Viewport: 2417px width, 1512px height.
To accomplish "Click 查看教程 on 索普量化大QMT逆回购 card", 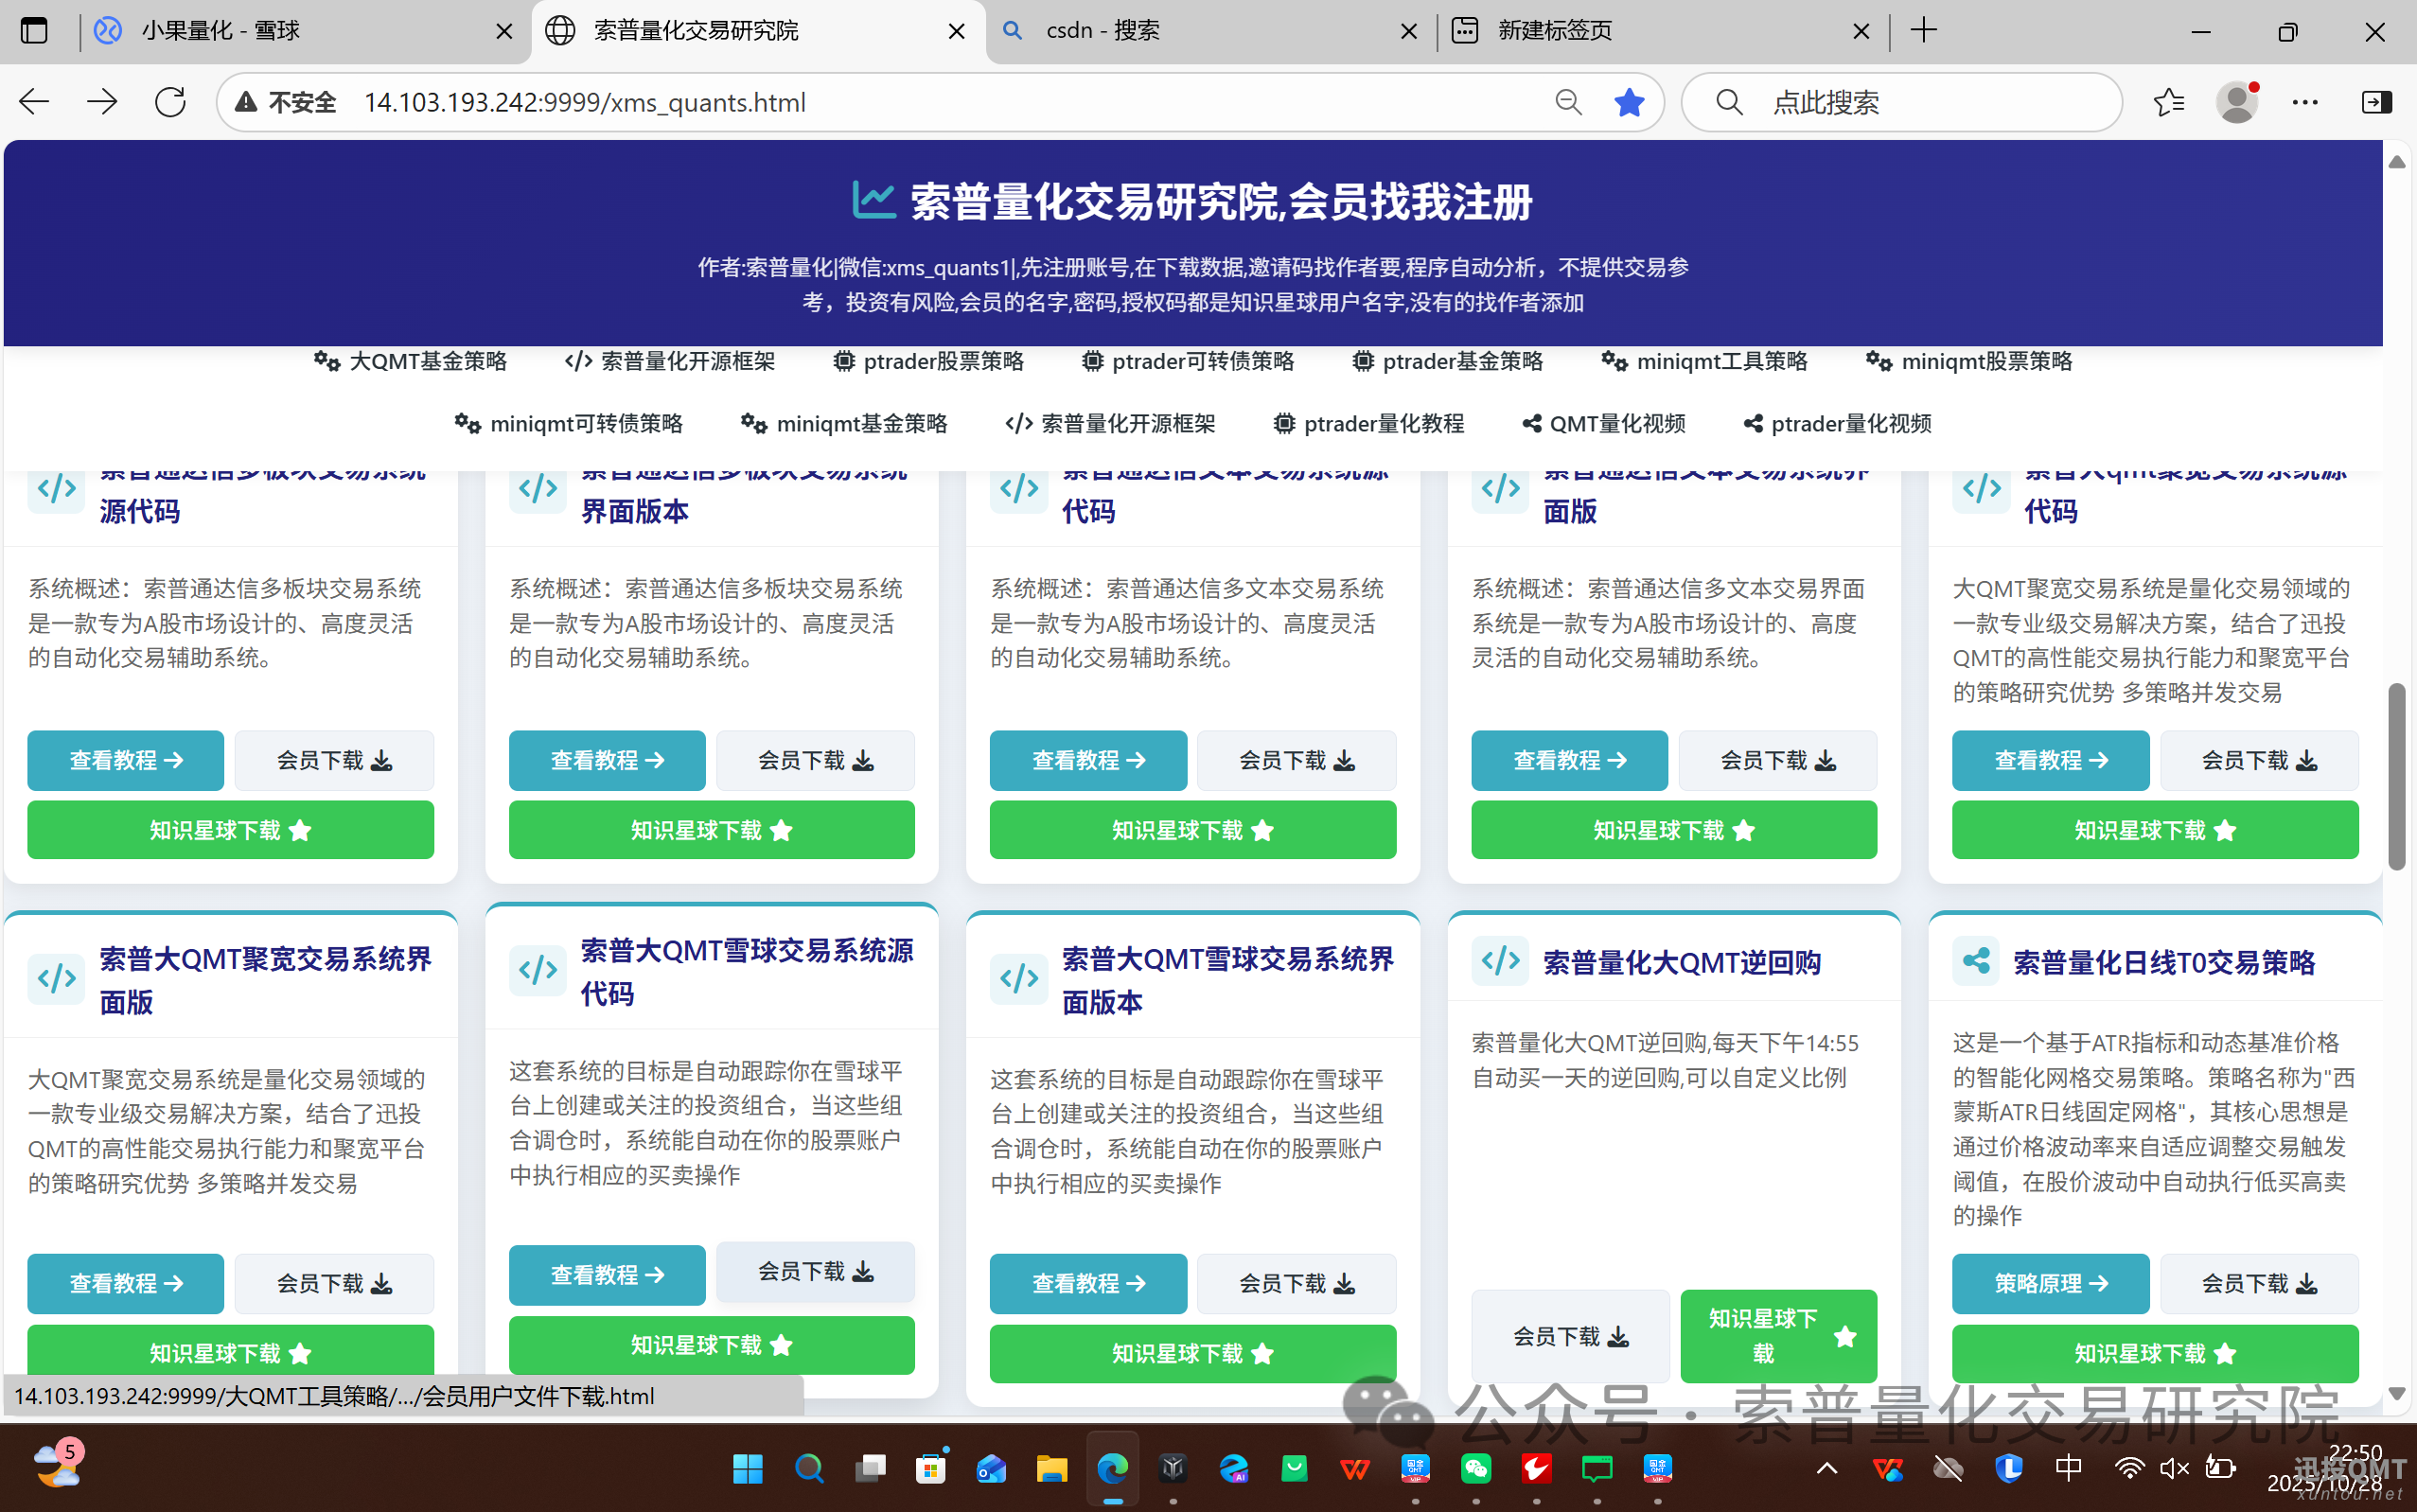I will pyautogui.click(x=1569, y=1335).
